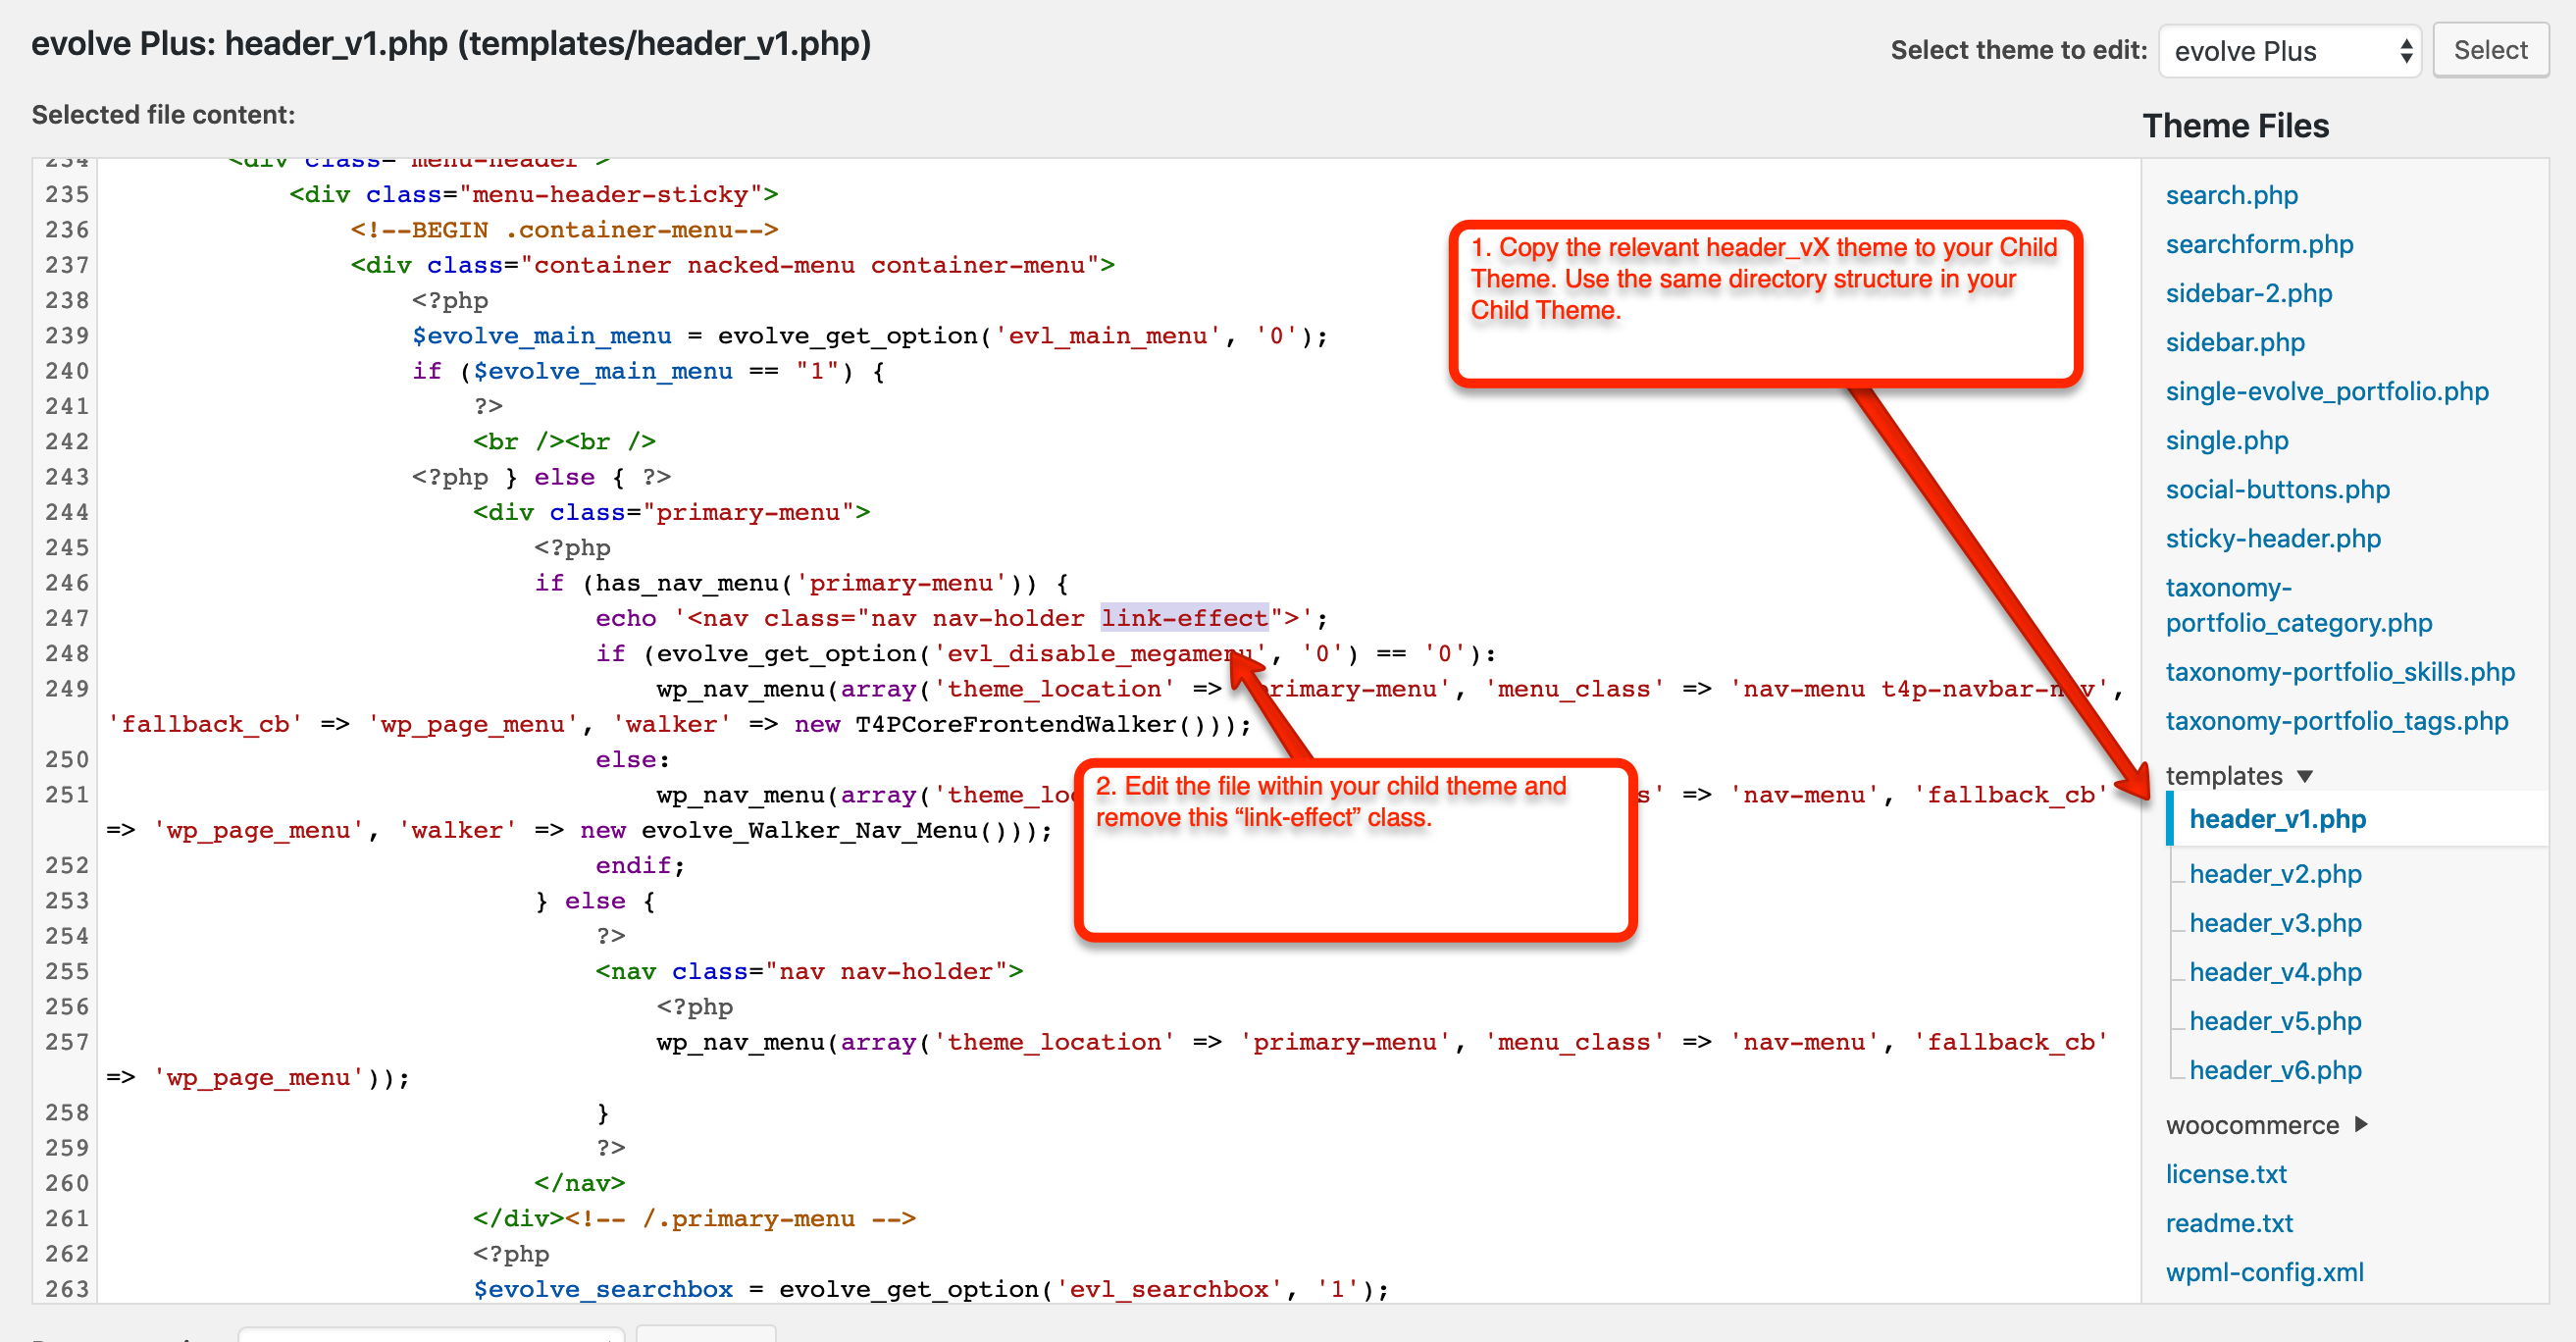Open single.php theme file

pyautogui.click(x=2226, y=440)
